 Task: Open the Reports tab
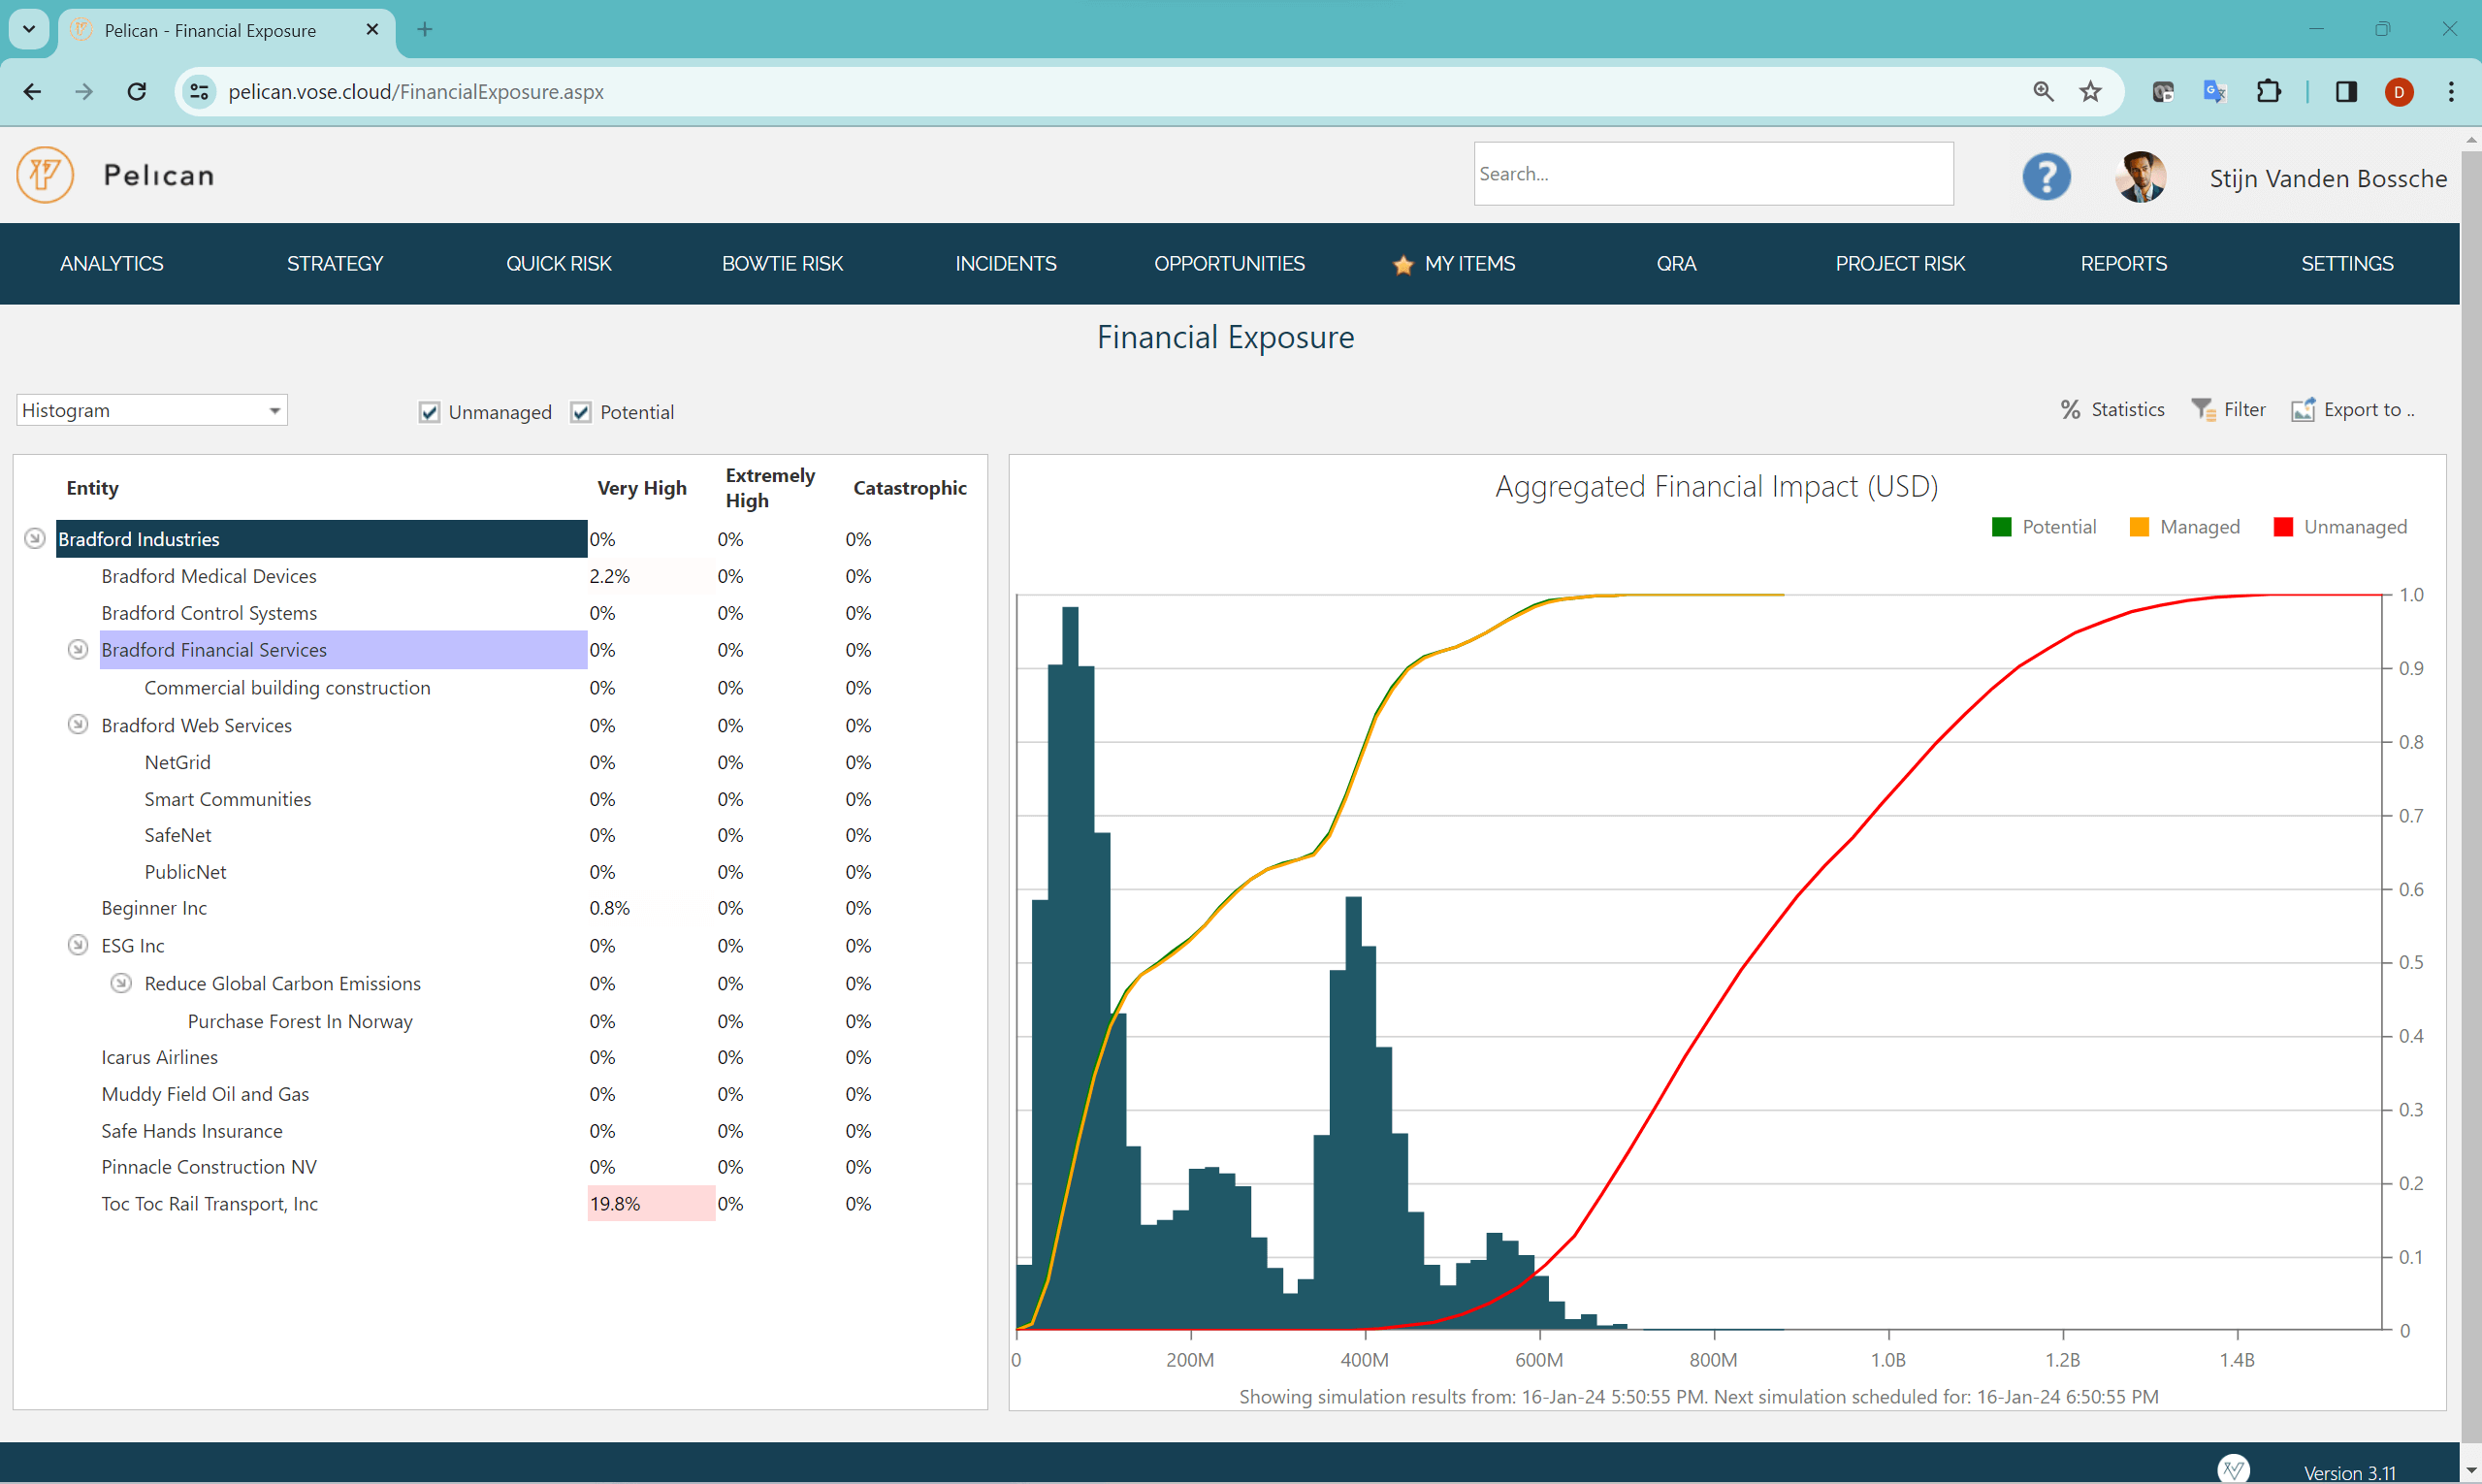[x=2124, y=264]
